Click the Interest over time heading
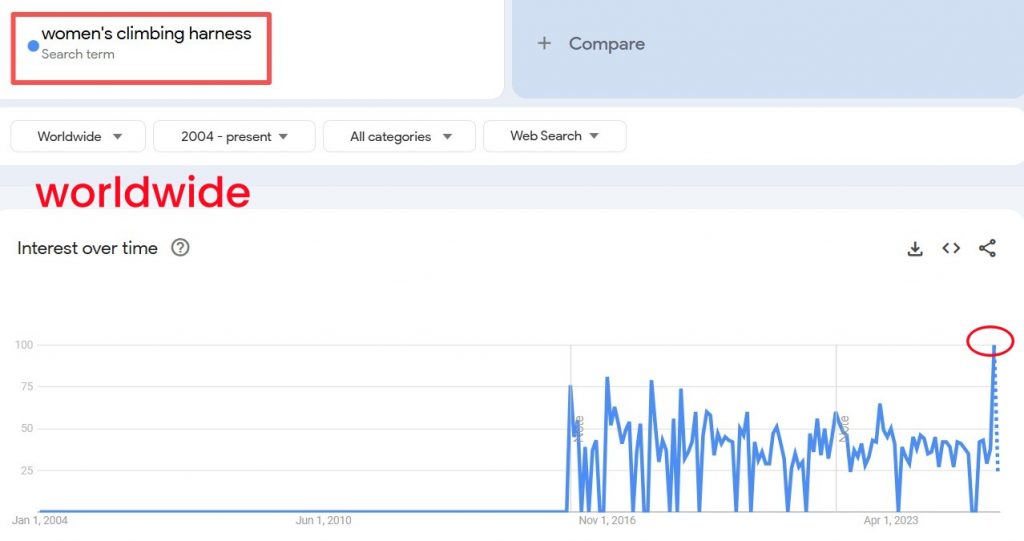Image resolution: width=1024 pixels, height=541 pixels. [87, 248]
